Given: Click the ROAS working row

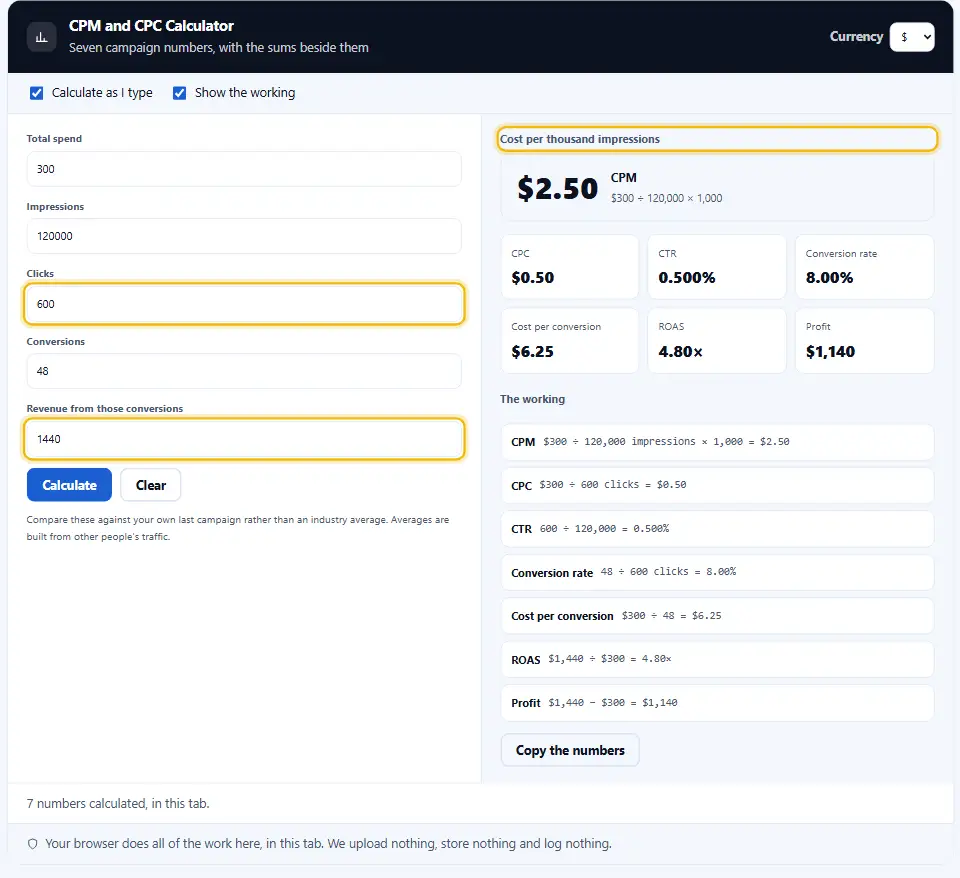Looking at the screenshot, I should (718, 659).
